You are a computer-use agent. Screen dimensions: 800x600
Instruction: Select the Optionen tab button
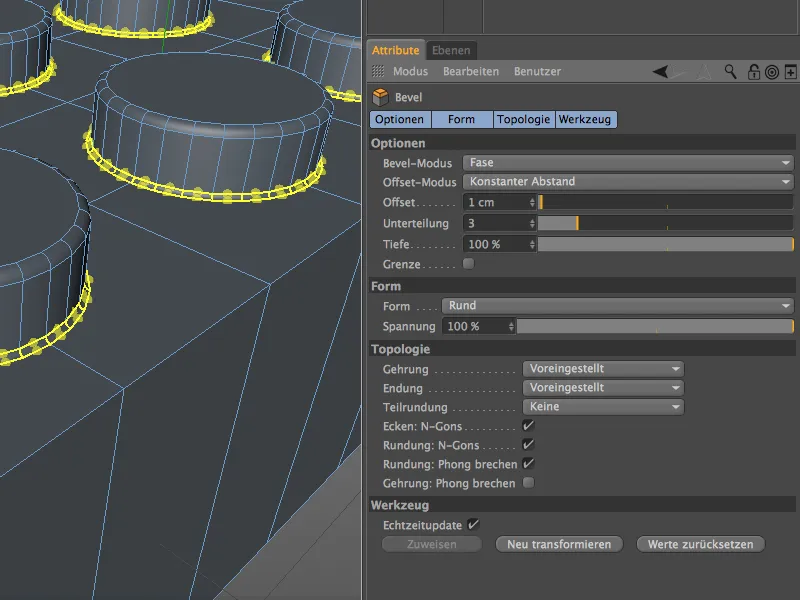click(401, 119)
